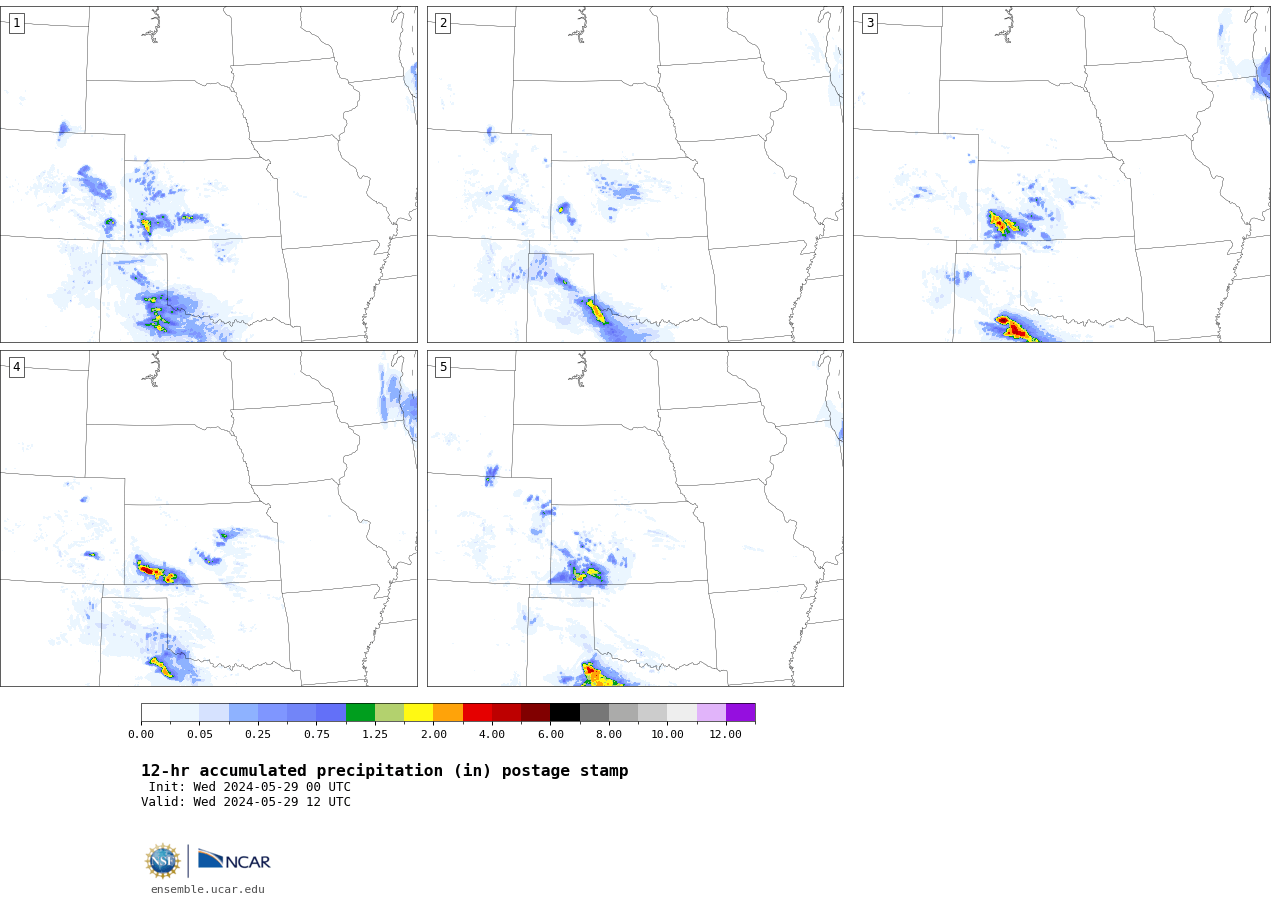Screen dimensions: 1280x901
Task: Open ensemble member 1 precipitation map
Action: (208, 174)
